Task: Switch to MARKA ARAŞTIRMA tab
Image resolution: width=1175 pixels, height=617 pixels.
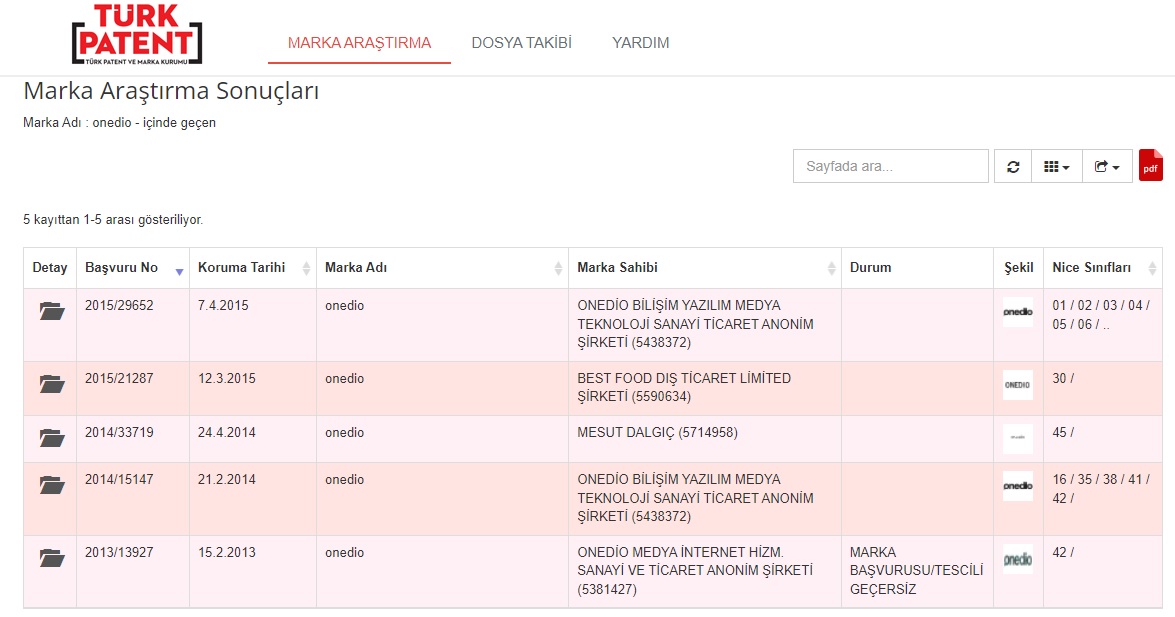Action: click(x=359, y=43)
